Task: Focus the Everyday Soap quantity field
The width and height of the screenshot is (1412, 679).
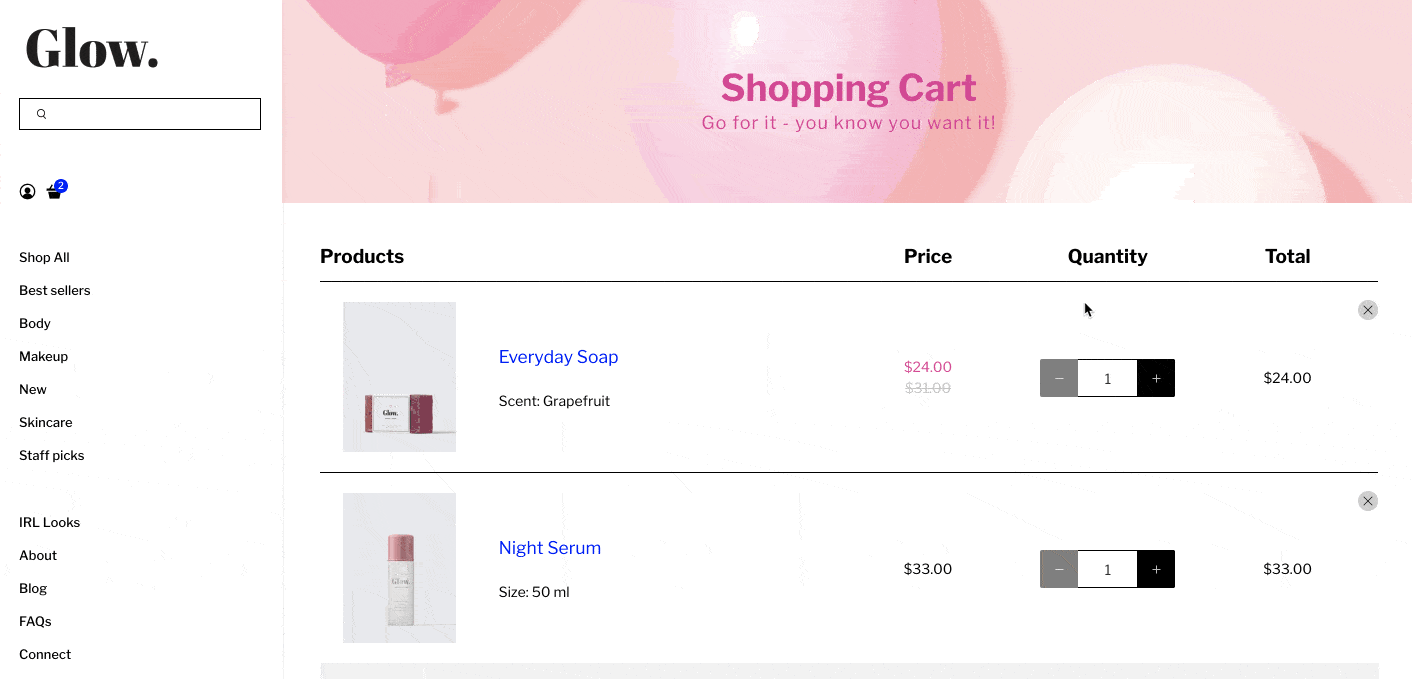Action: (x=1107, y=378)
